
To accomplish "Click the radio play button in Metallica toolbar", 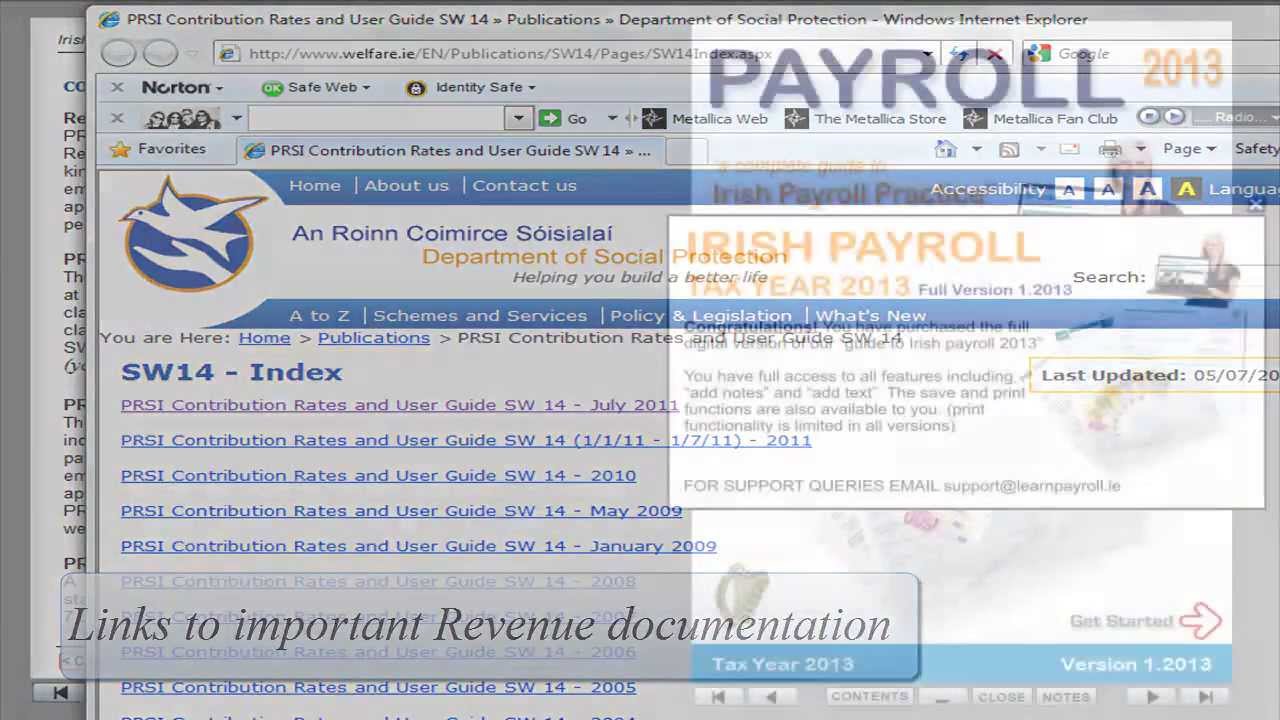I will pos(1174,117).
